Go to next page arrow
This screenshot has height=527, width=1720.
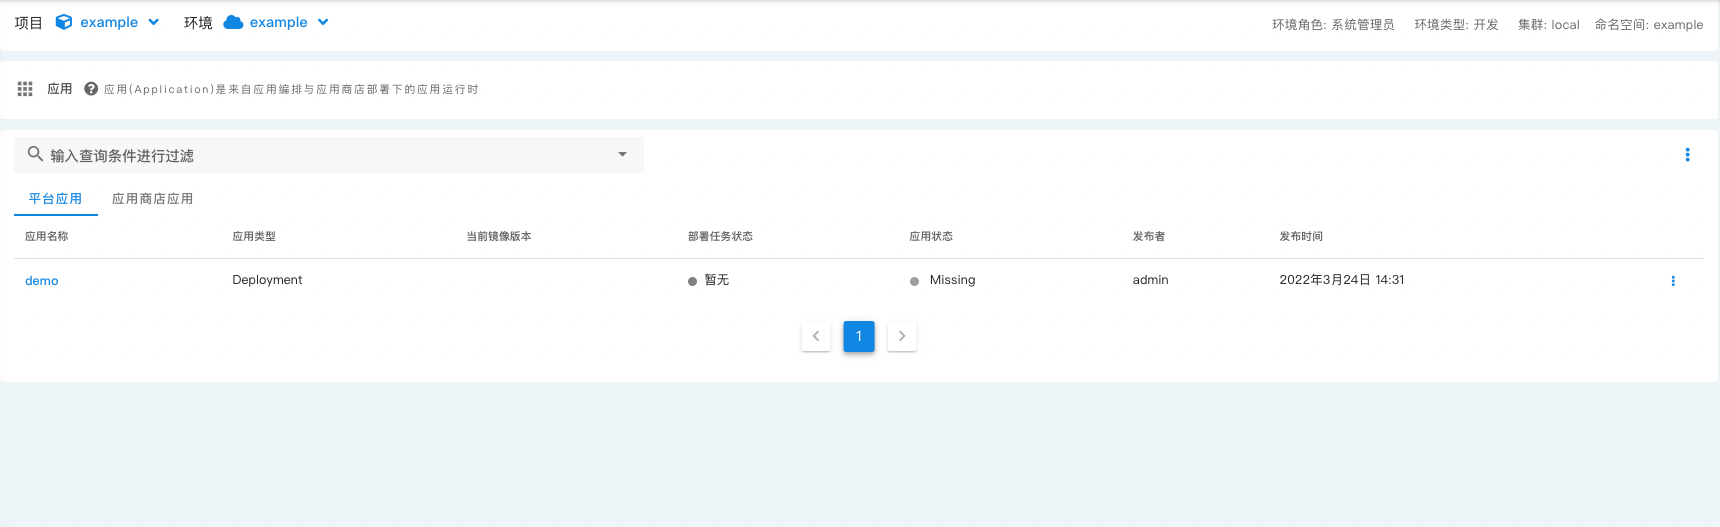tap(902, 336)
